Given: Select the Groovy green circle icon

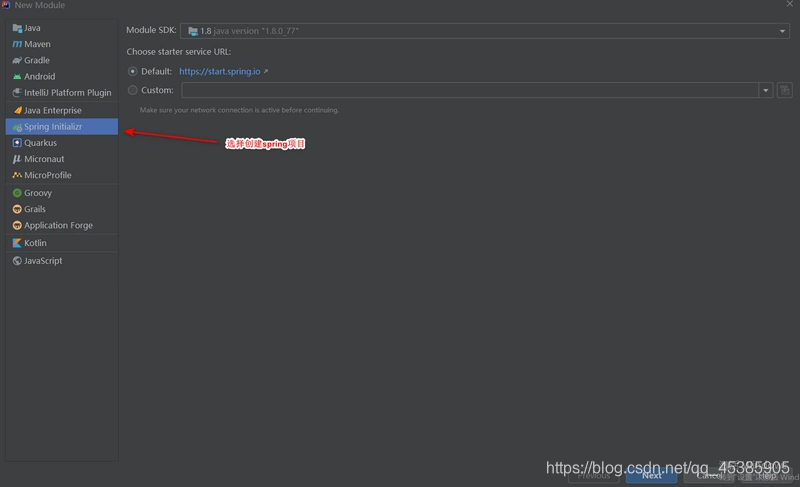Looking at the screenshot, I should [17, 193].
